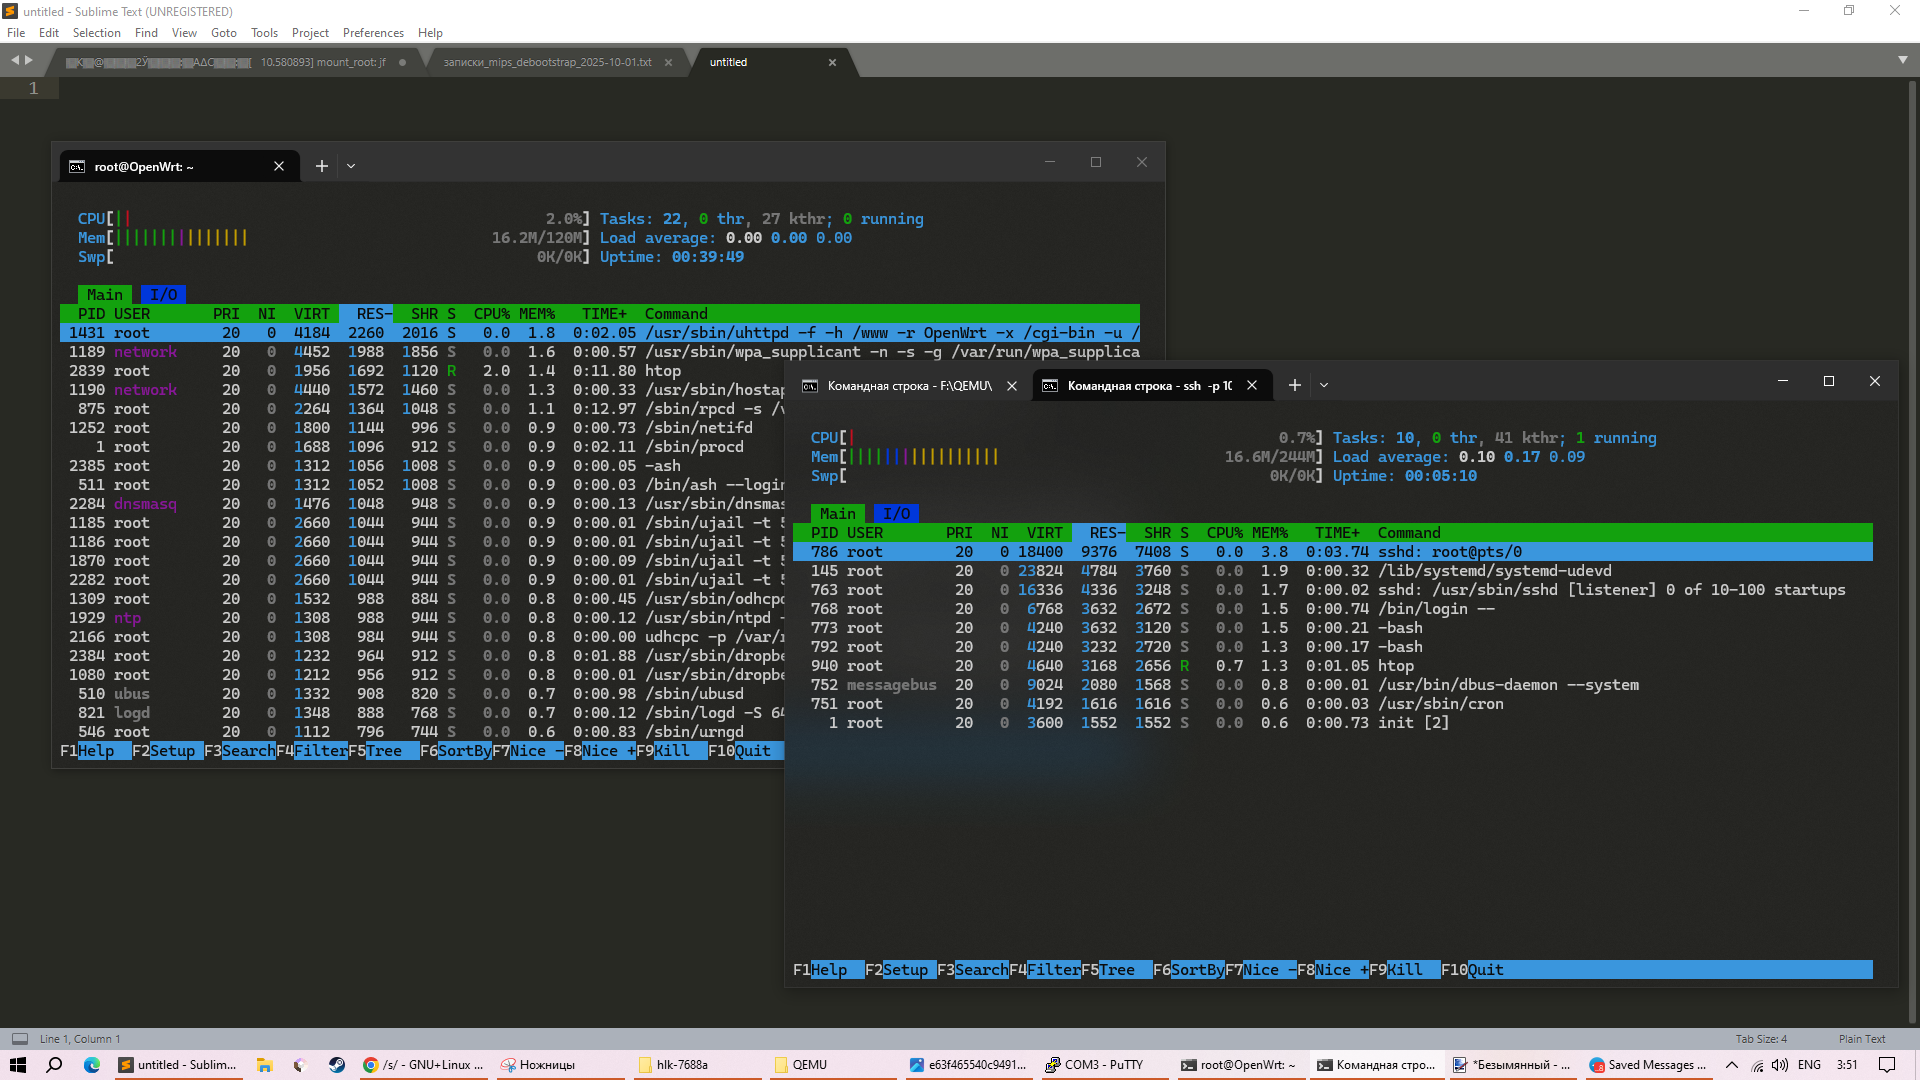The image size is (1920, 1080).
Task: Open taskbar search magnifier icon
Action: [54, 1065]
